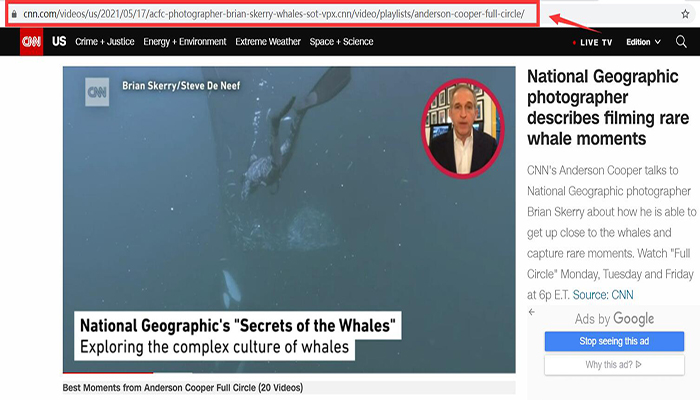This screenshot has width=700, height=400.
Task: Watch LIVE TV from the header
Action: click(x=594, y=42)
